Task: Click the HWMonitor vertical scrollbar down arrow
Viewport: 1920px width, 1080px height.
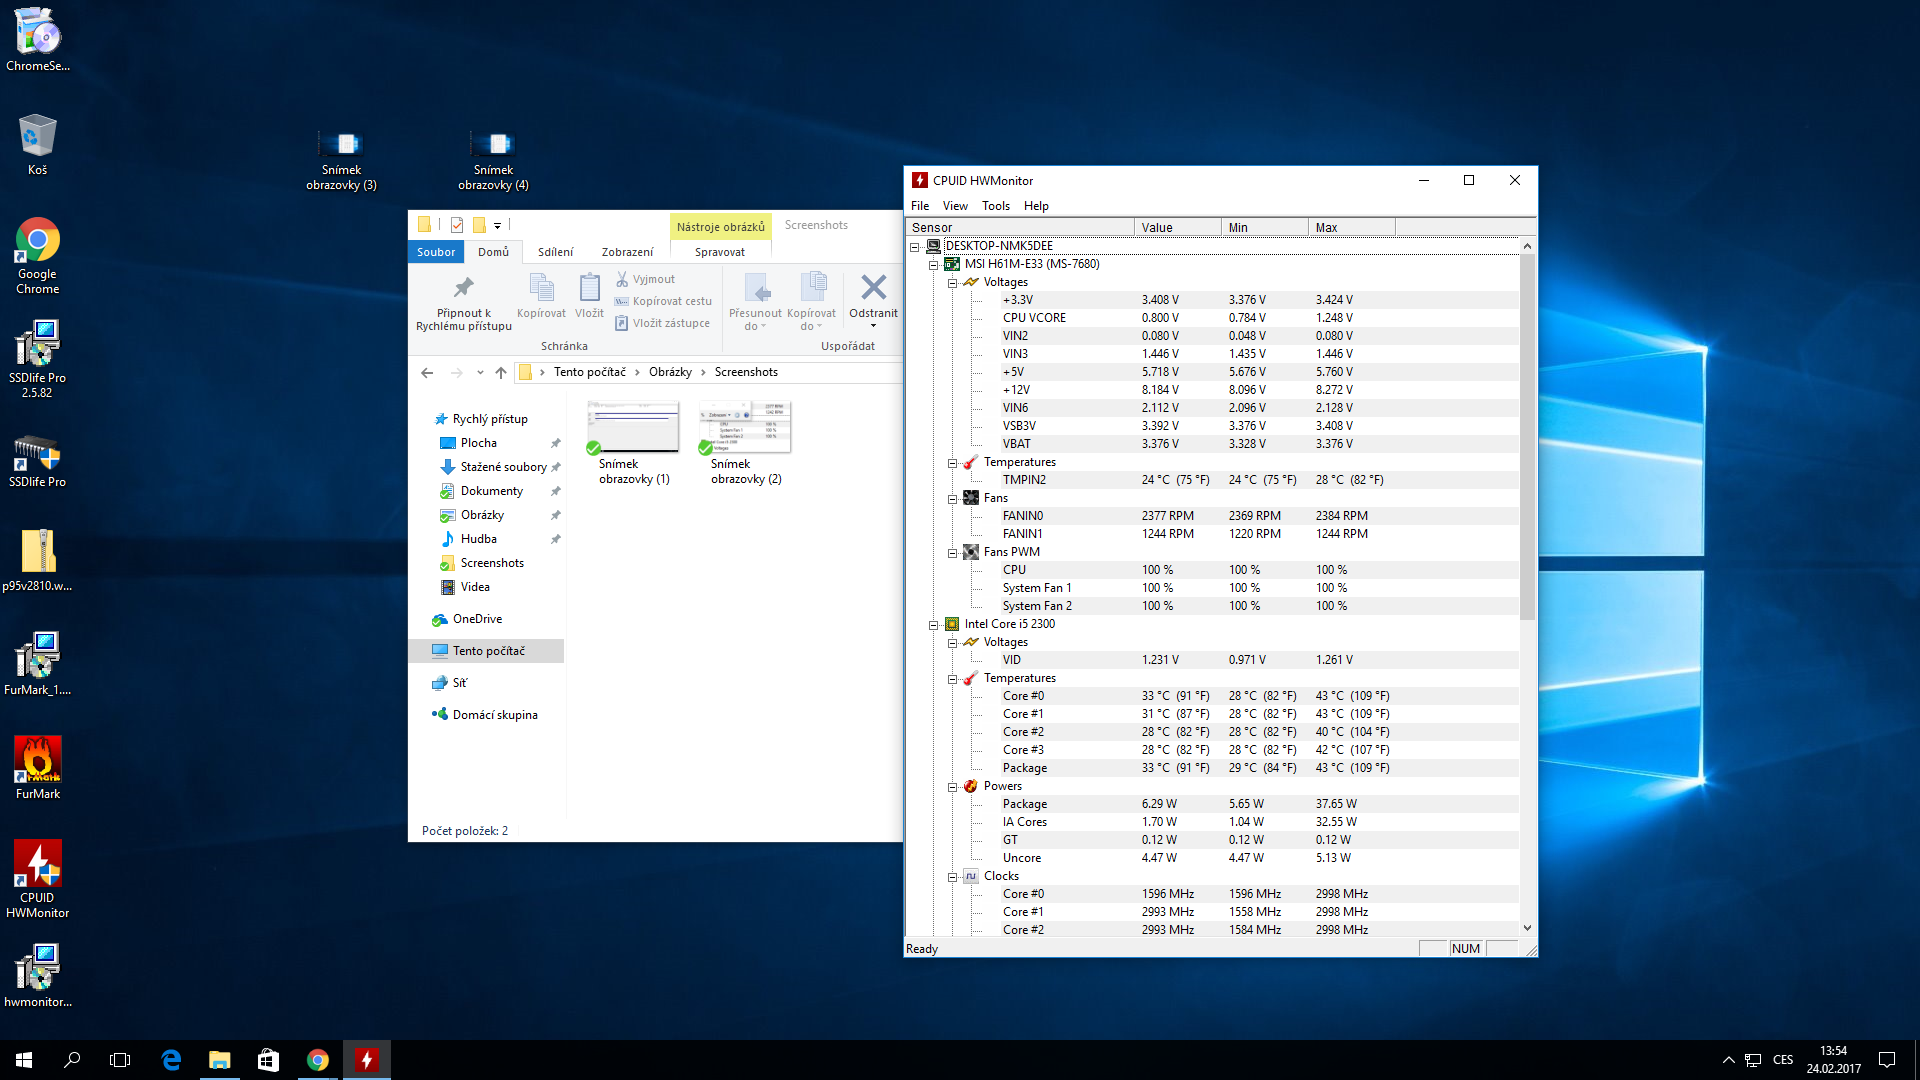Action: 1527,928
